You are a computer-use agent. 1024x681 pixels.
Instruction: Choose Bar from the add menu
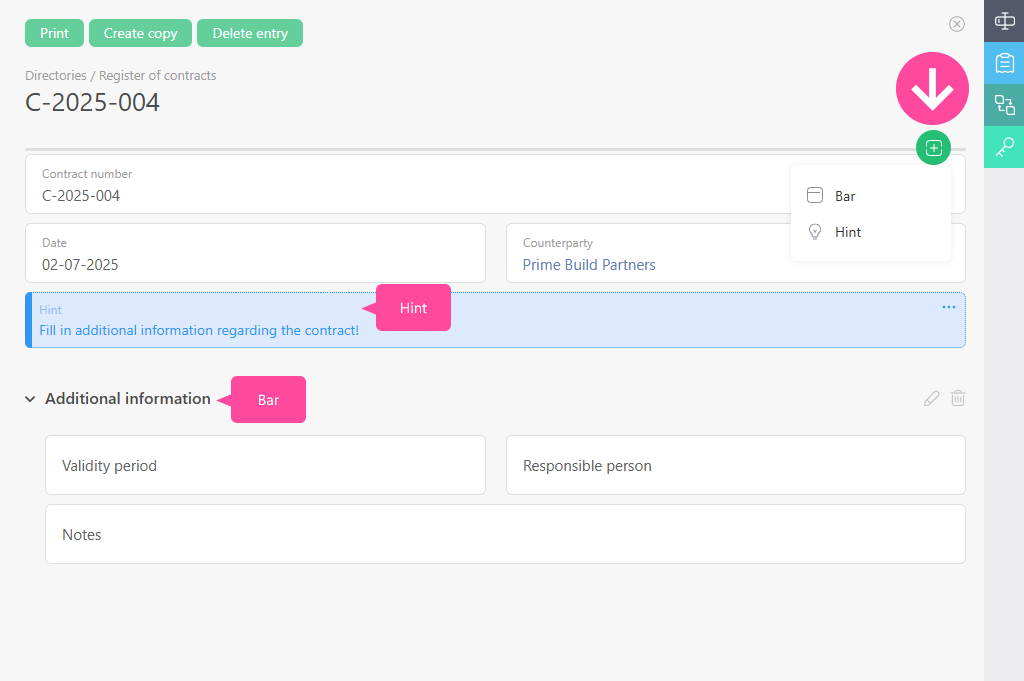coord(845,196)
